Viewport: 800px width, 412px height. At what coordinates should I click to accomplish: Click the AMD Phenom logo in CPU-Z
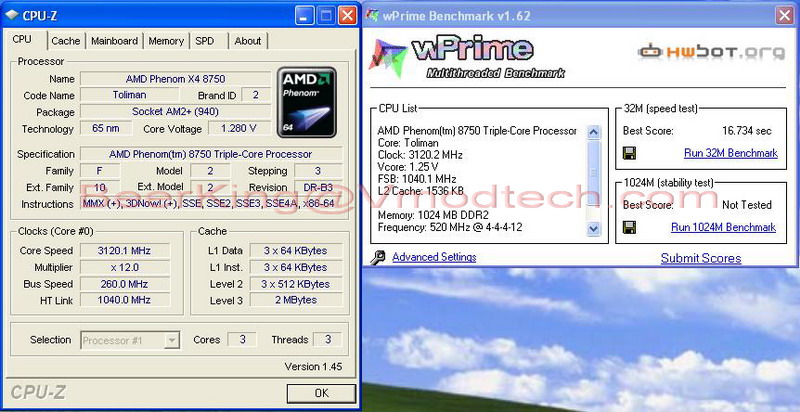point(307,102)
